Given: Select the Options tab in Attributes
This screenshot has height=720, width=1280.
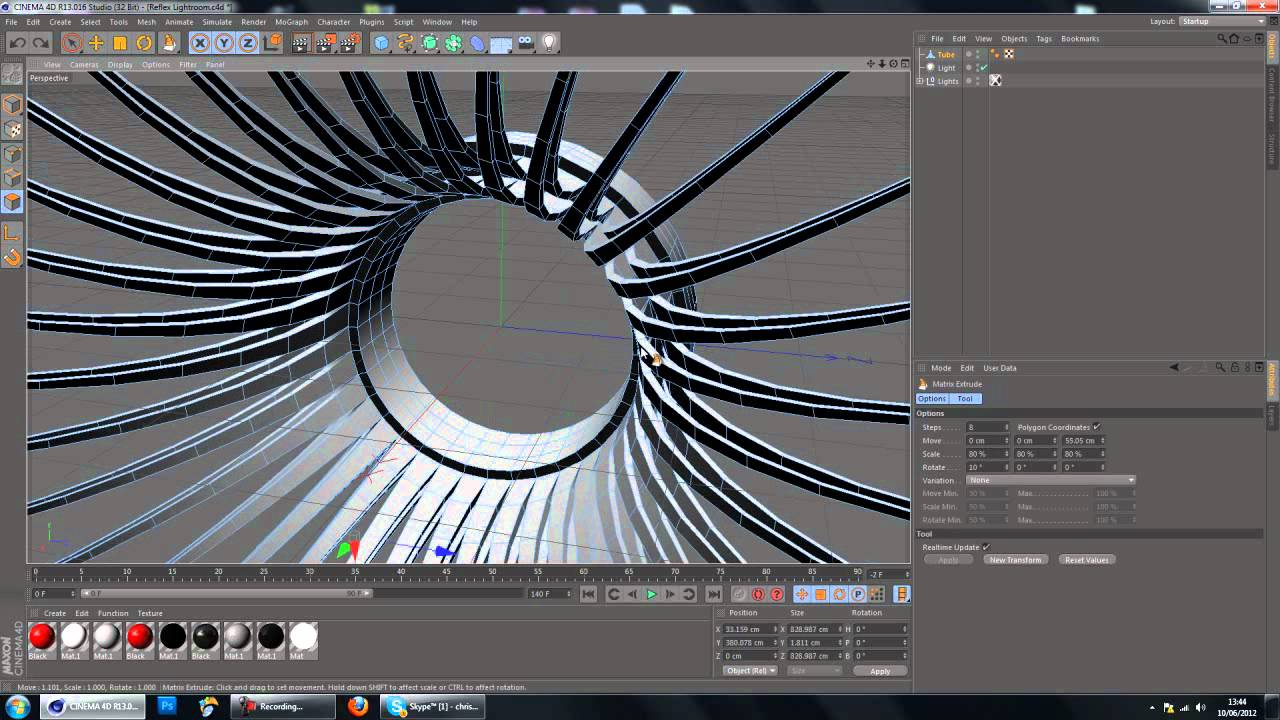Looking at the screenshot, I should click(932, 399).
